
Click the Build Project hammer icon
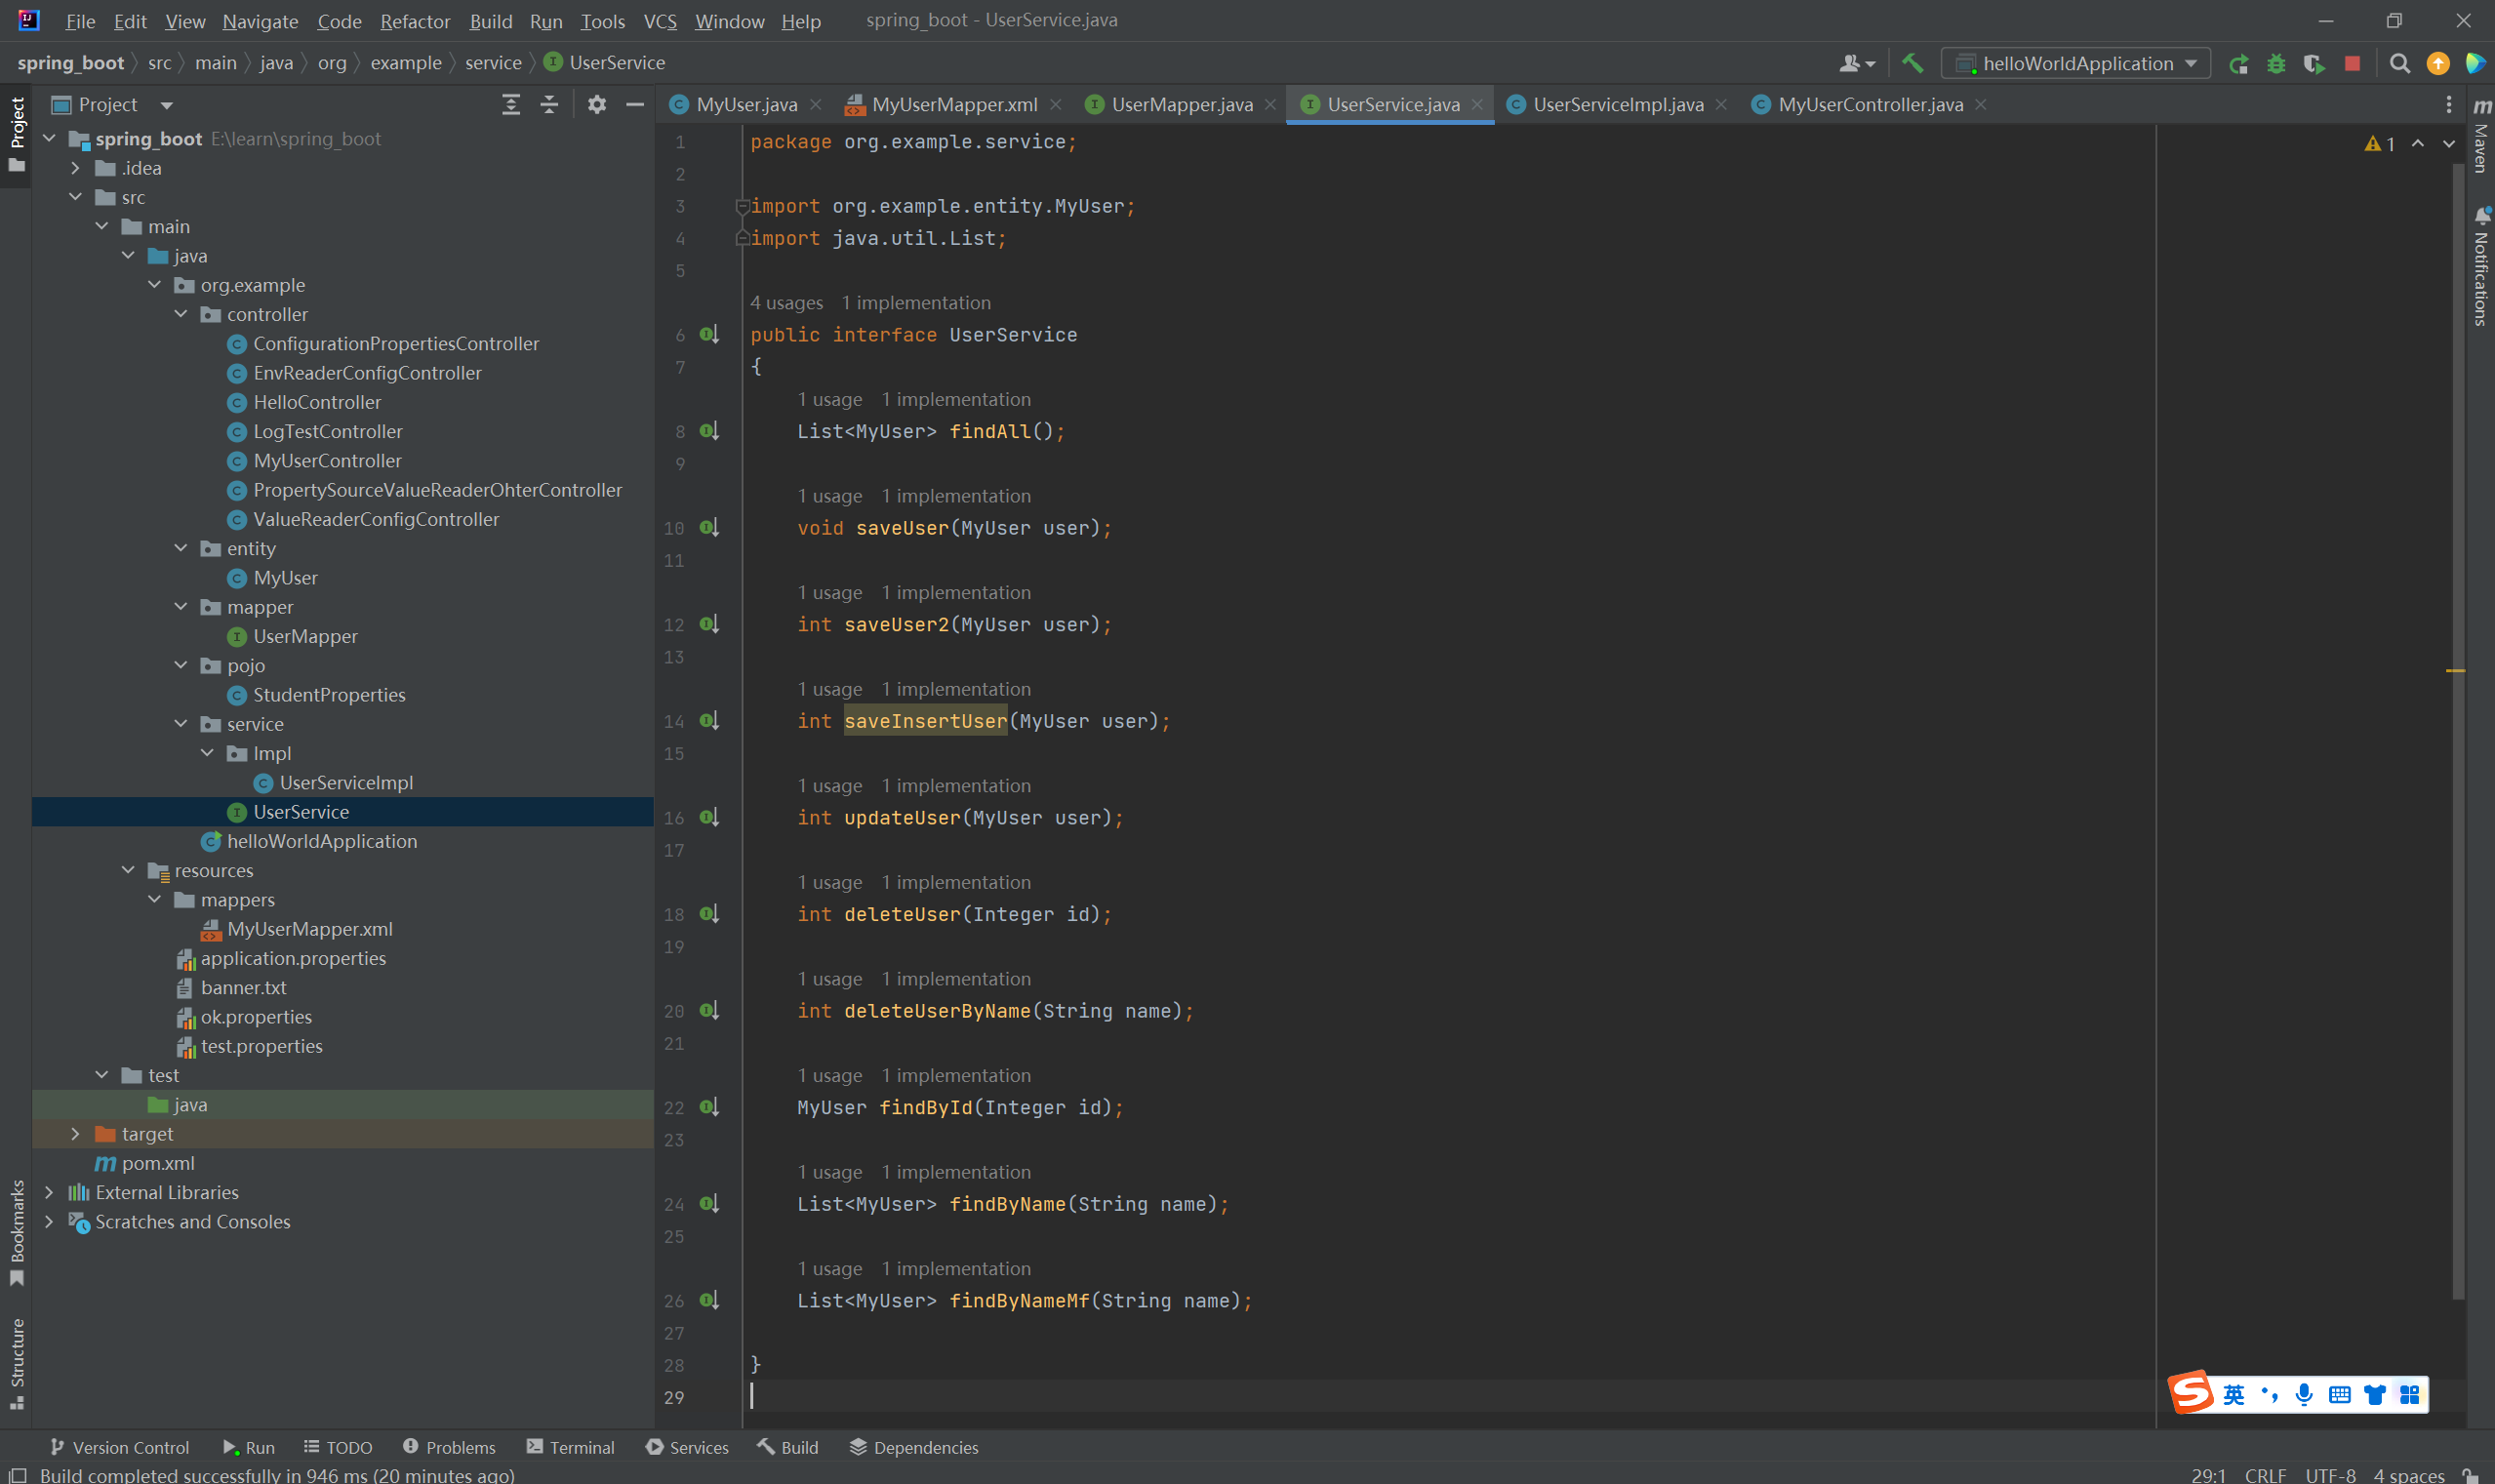[x=1912, y=63]
